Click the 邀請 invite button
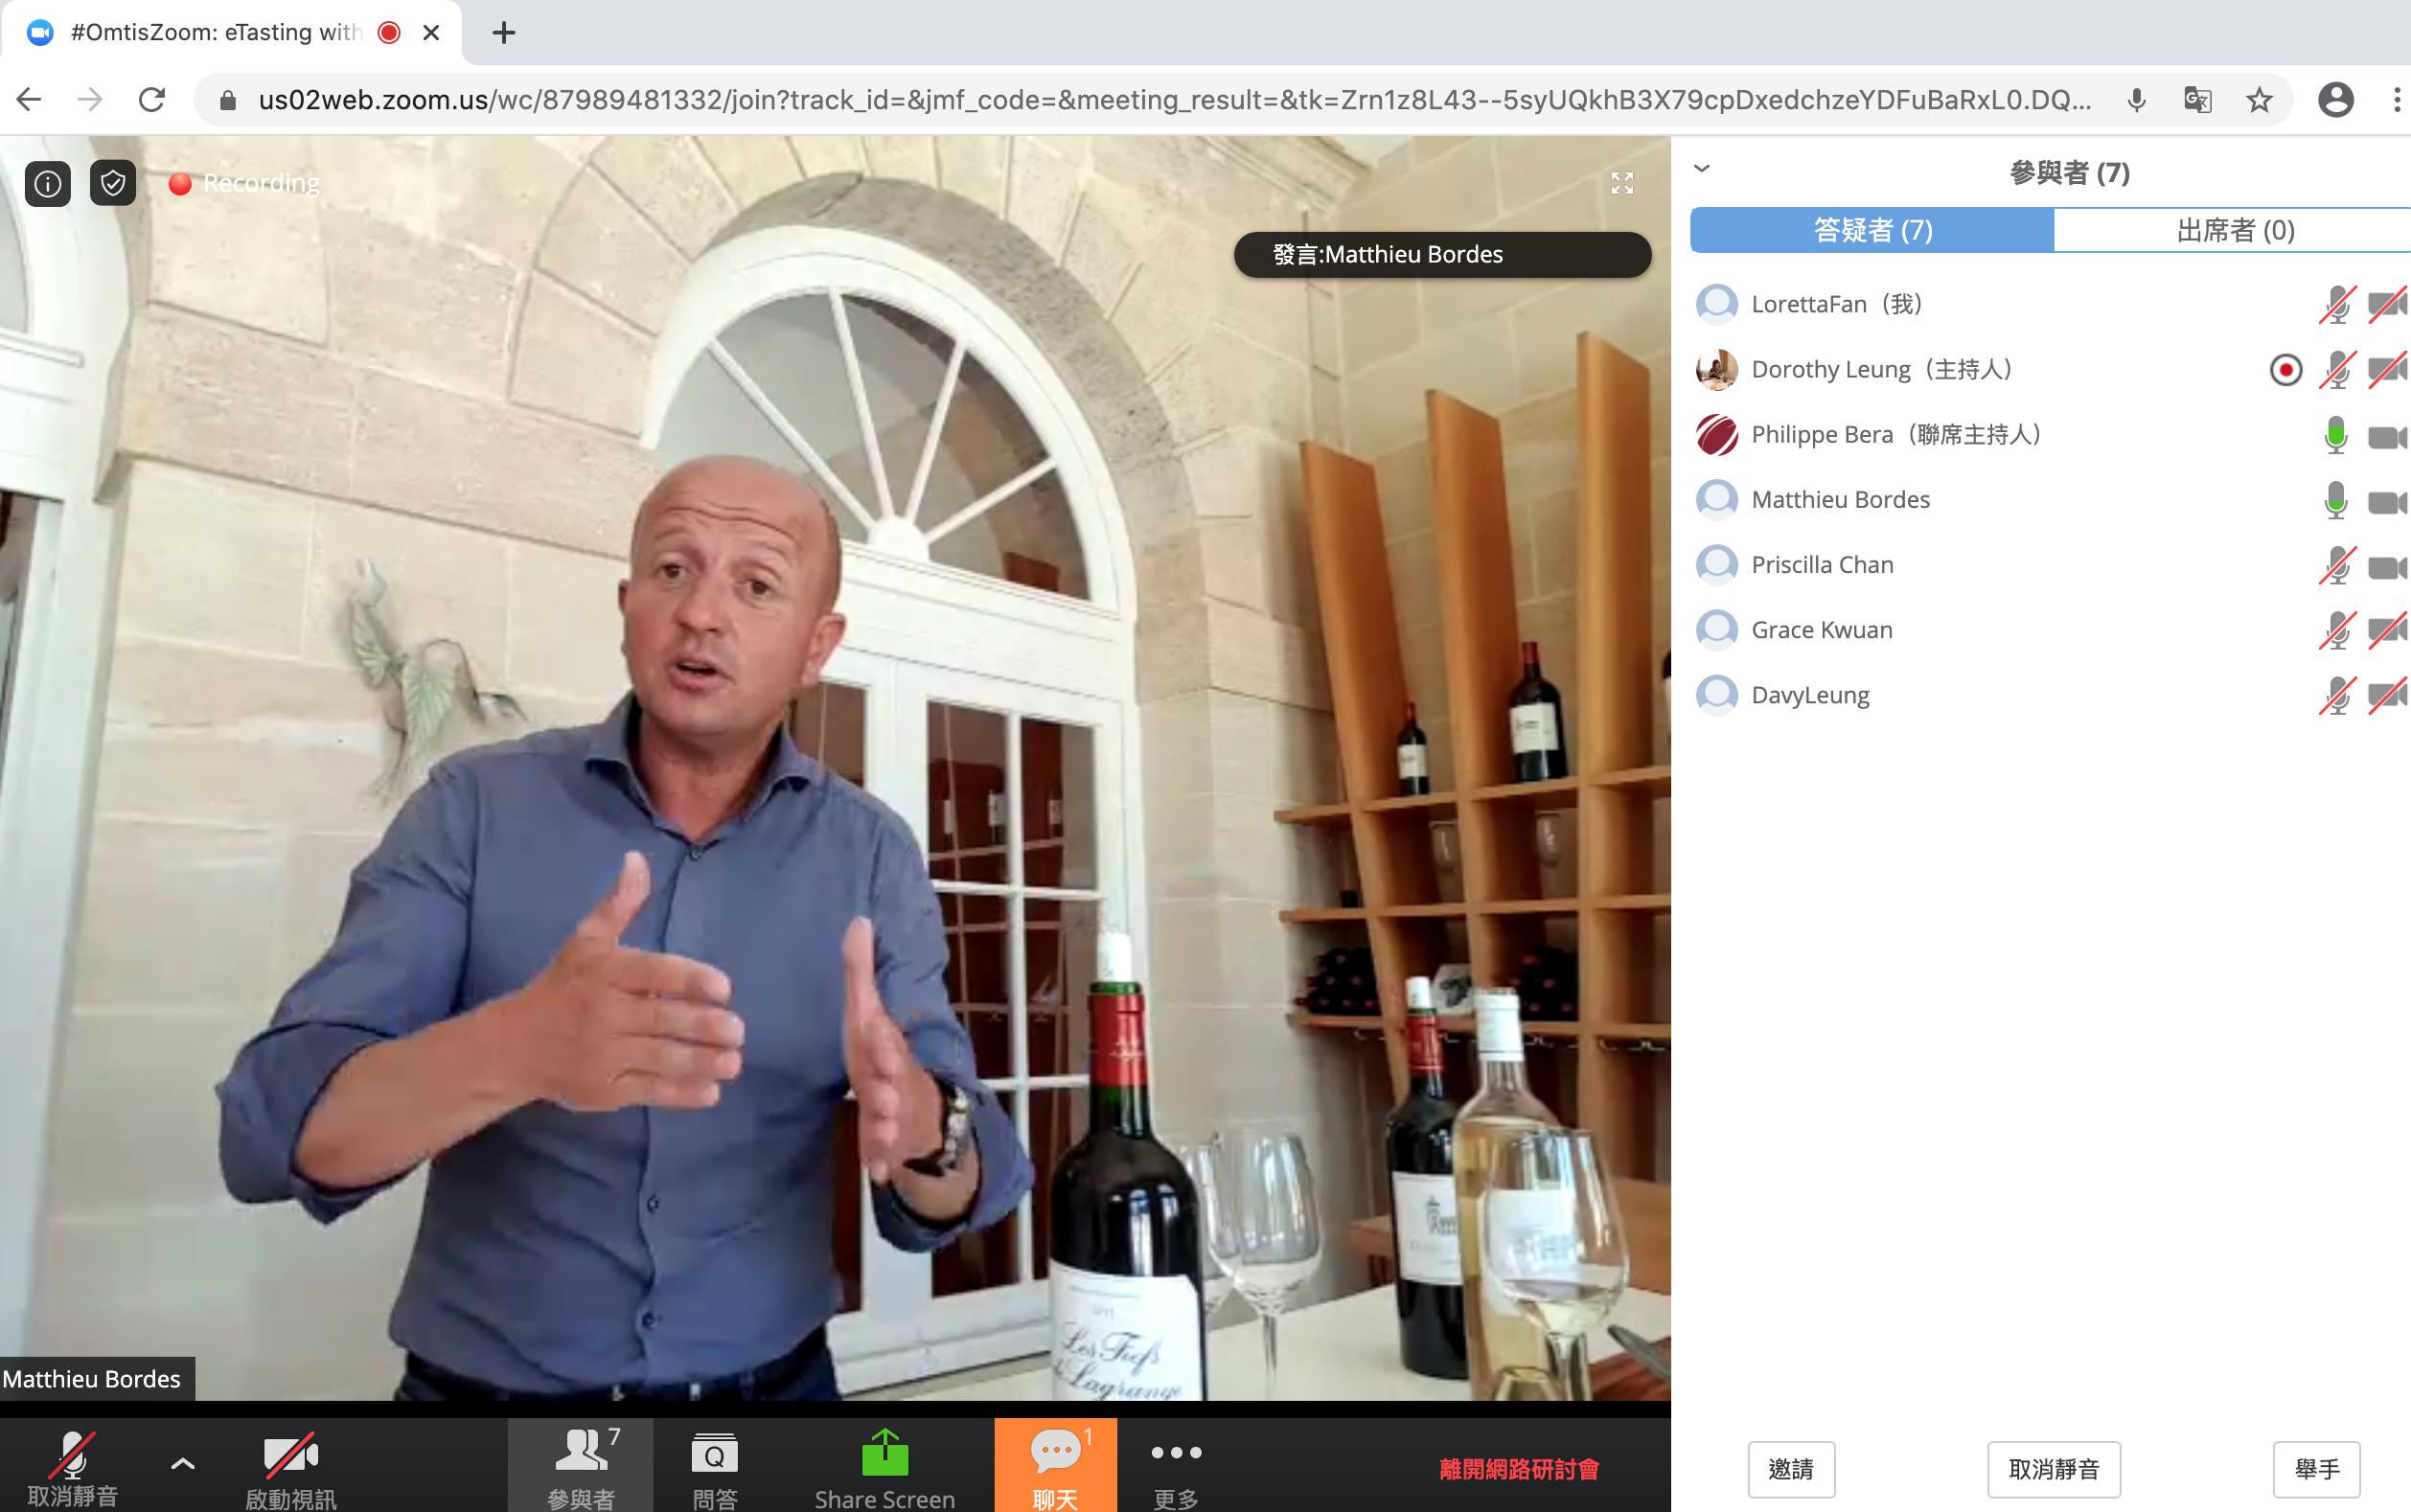This screenshot has width=2411, height=1512. click(1791, 1469)
